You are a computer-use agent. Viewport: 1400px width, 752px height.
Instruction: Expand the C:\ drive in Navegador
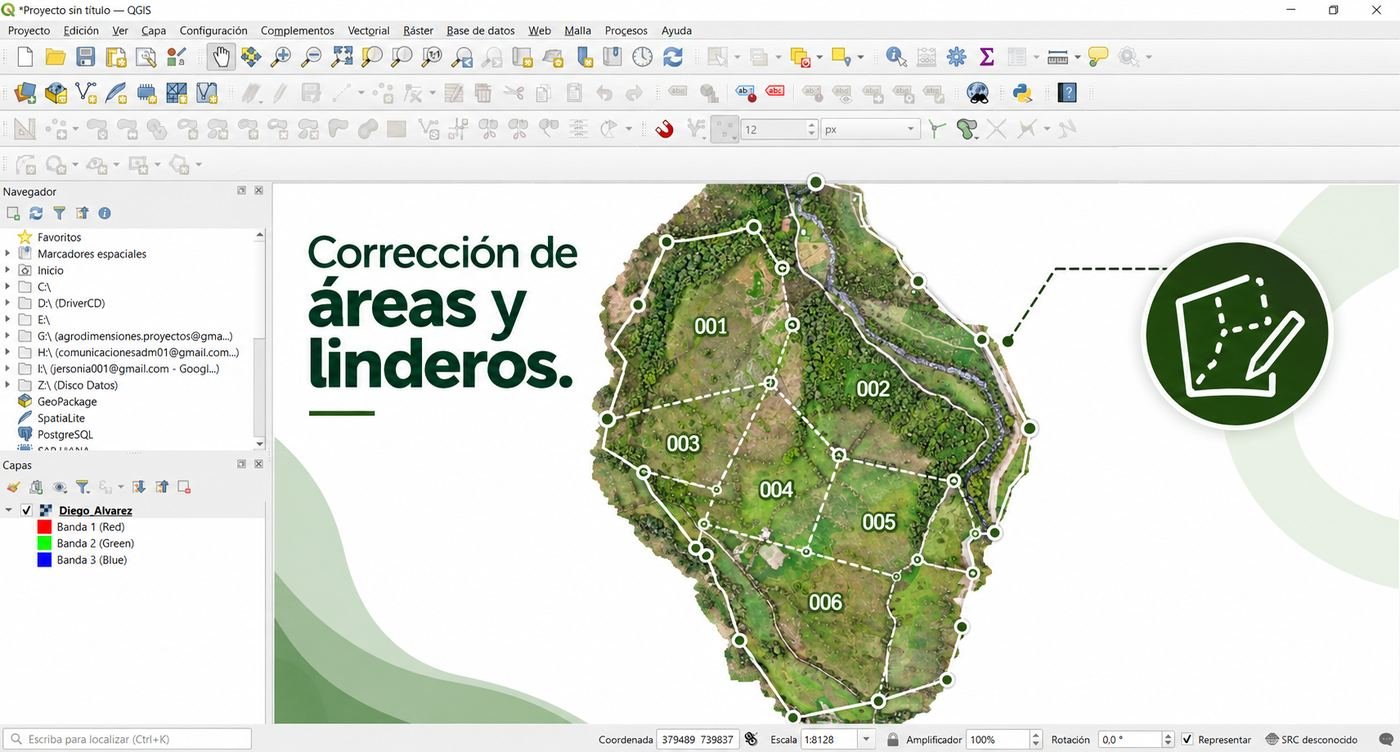coord(8,286)
